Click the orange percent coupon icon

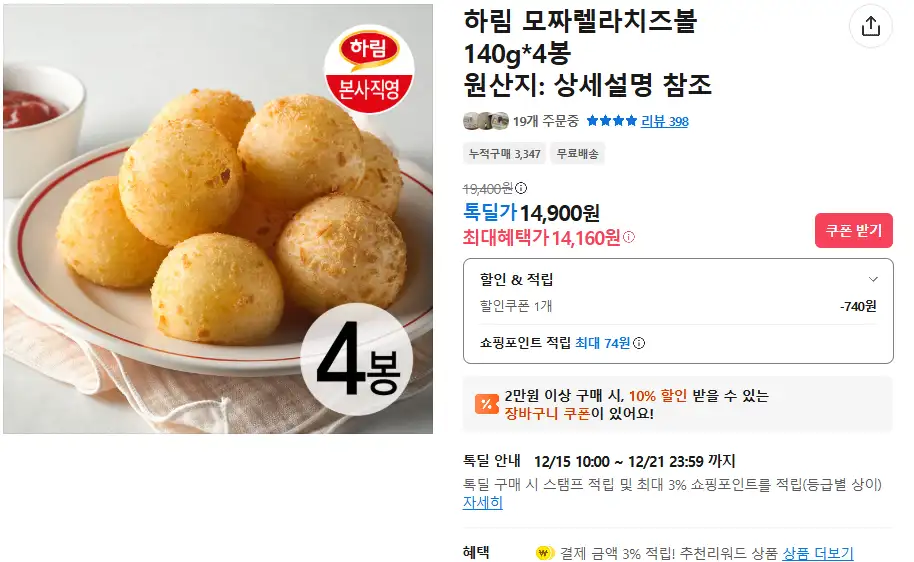tap(487, 404)
